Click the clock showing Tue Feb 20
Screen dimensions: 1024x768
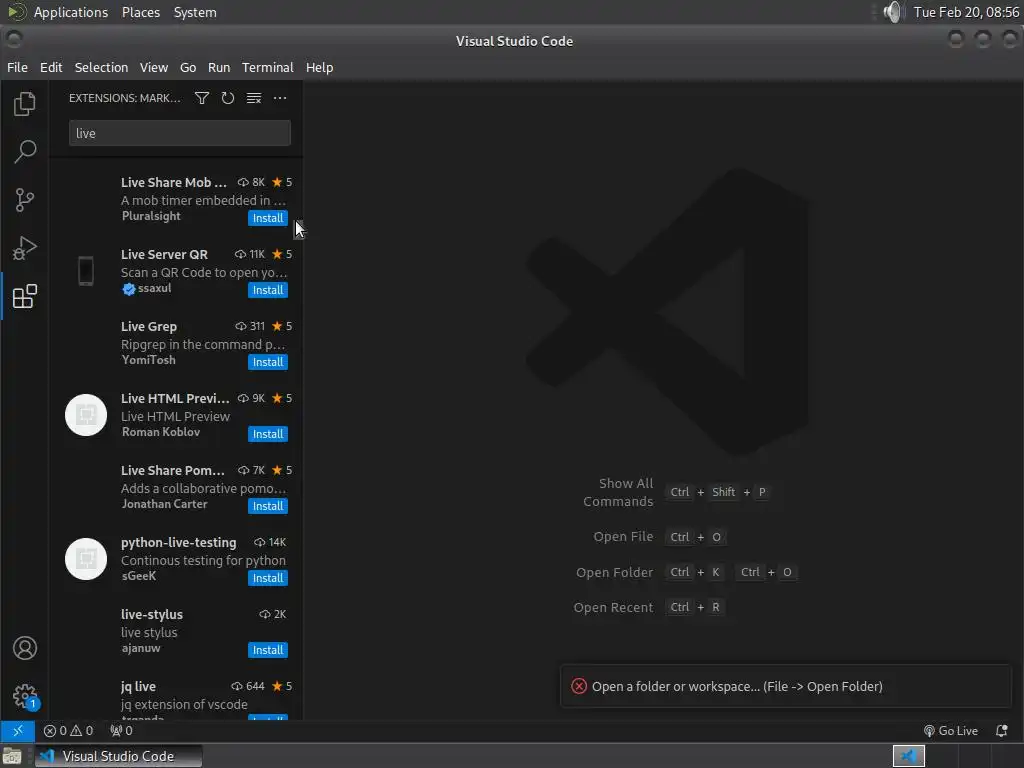[966, 12]
